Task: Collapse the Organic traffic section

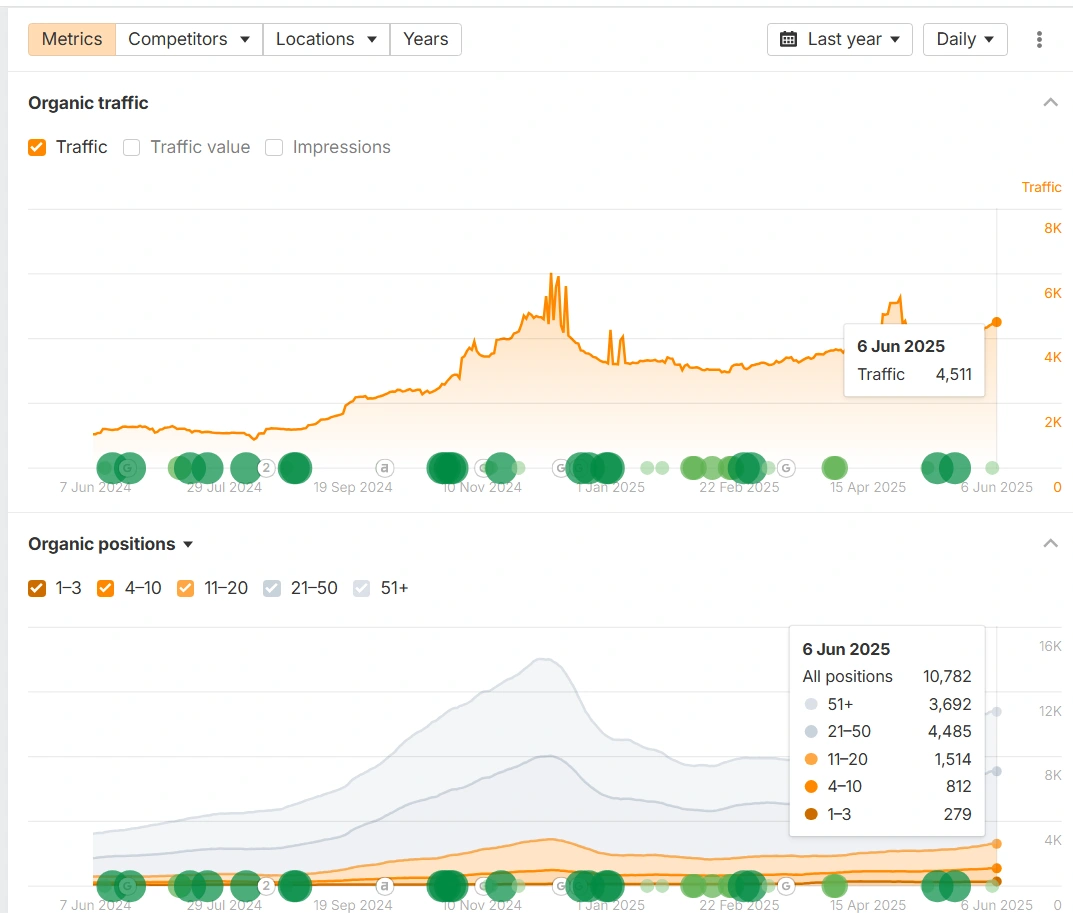Action: [x=1050, y=103]
